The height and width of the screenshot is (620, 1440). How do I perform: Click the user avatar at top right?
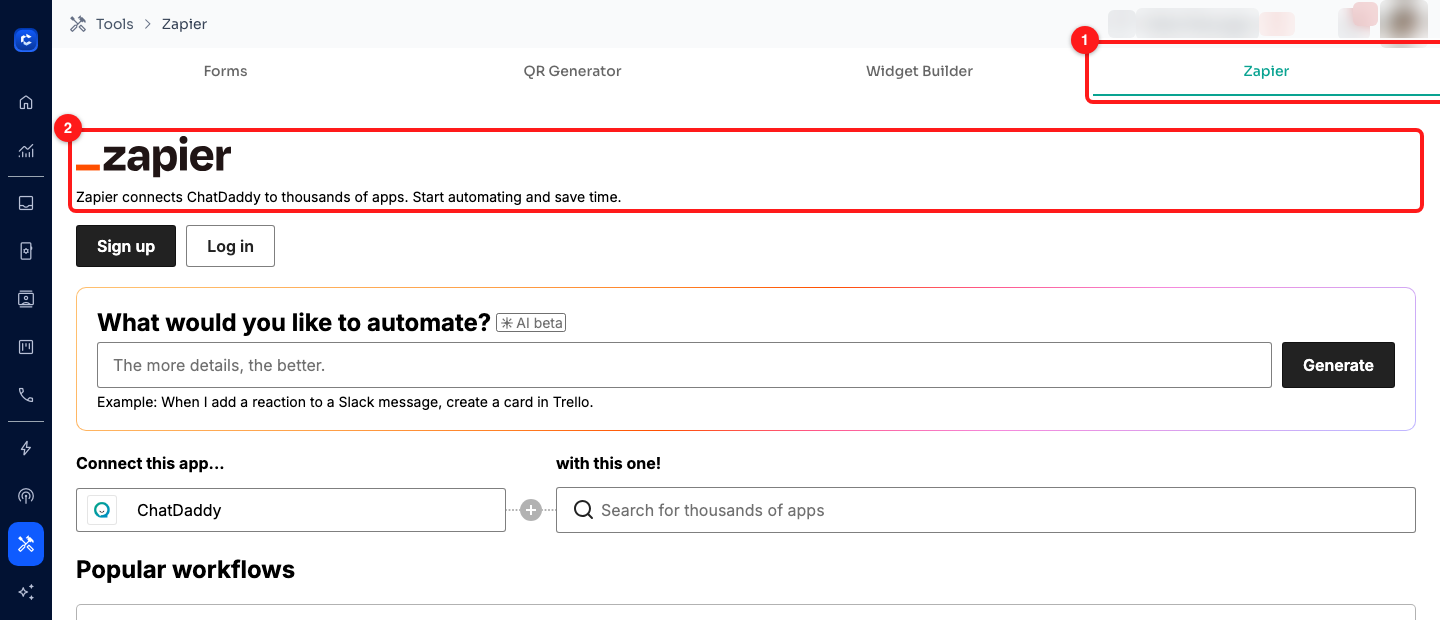tap(1403, 22)
